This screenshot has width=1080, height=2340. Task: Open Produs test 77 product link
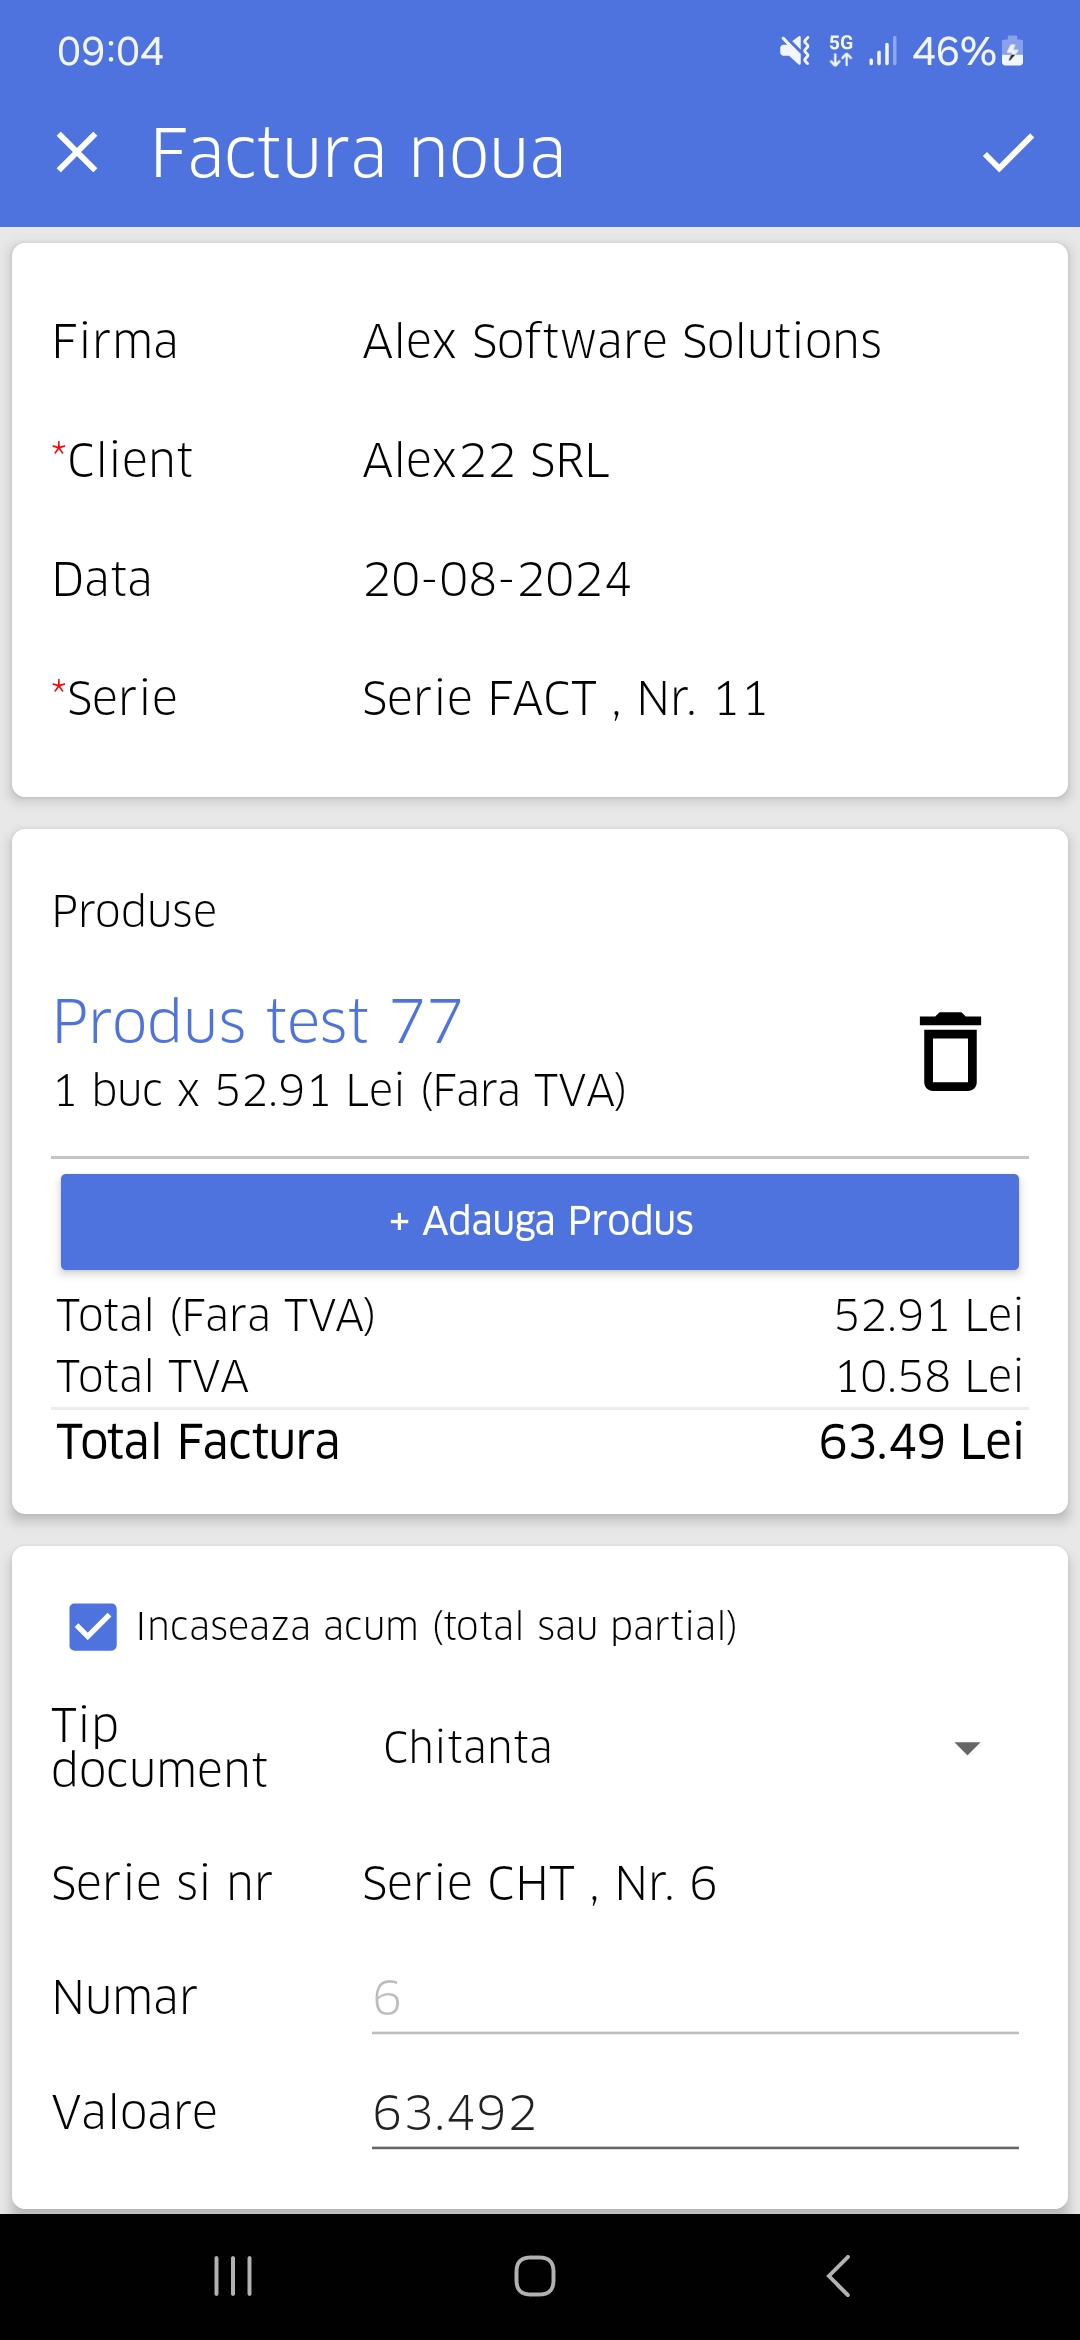257,1022
